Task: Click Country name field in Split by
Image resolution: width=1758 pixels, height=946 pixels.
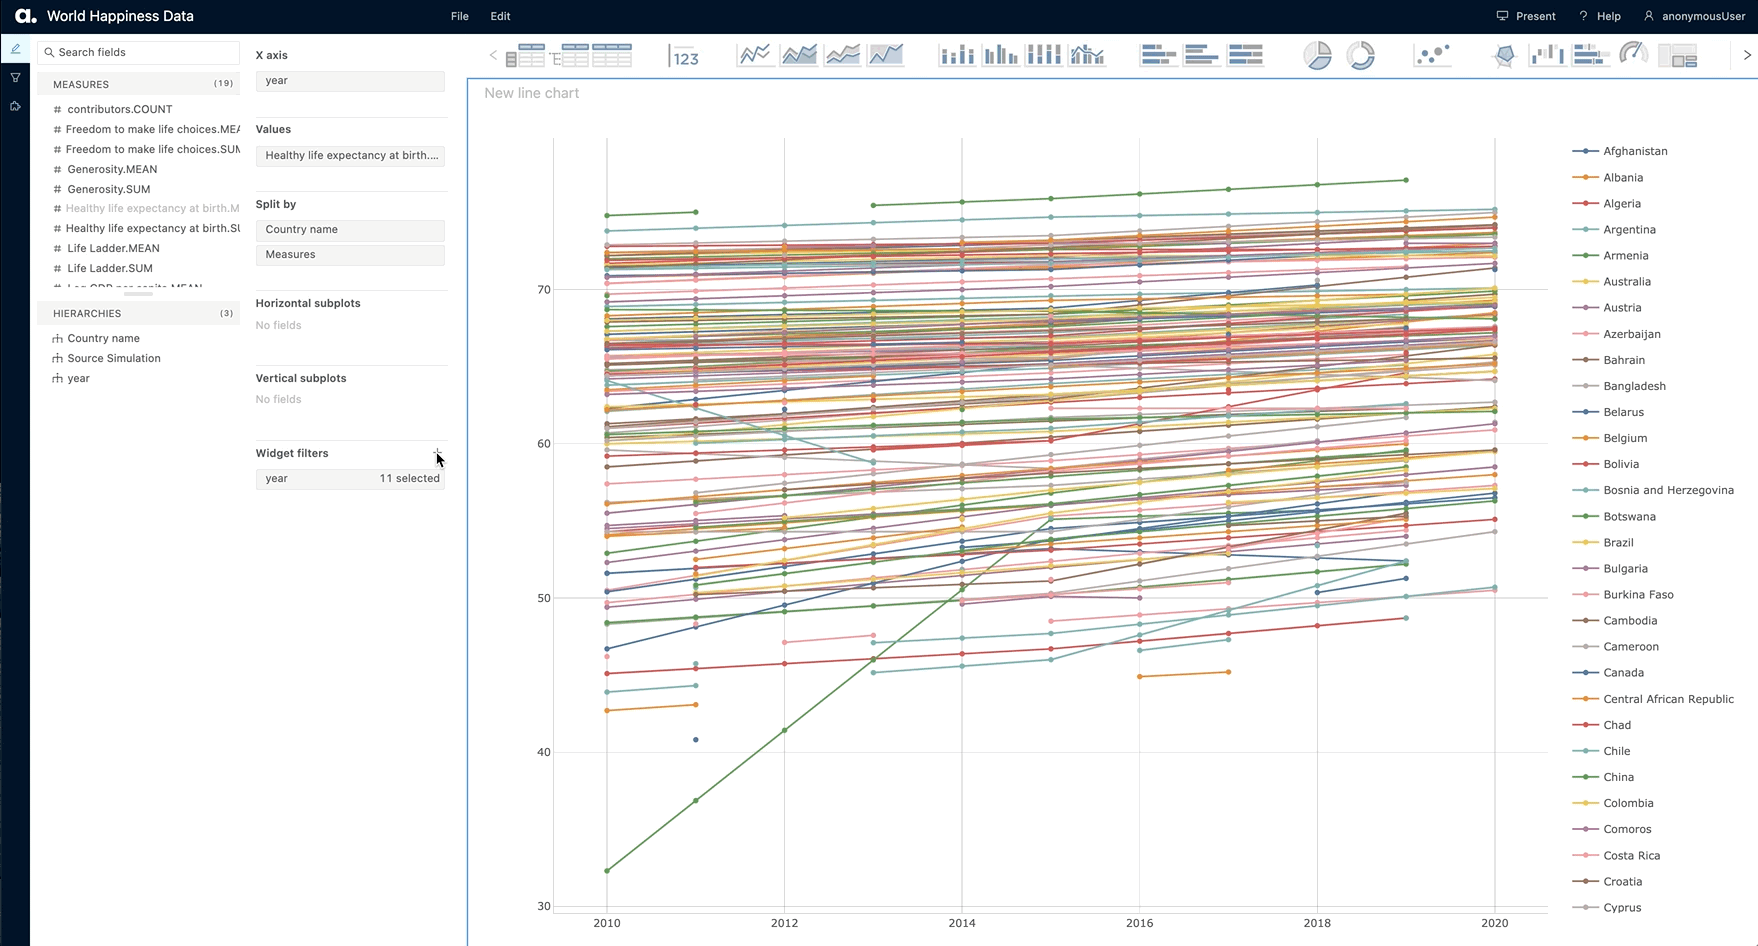Action: tap(350, 230)
